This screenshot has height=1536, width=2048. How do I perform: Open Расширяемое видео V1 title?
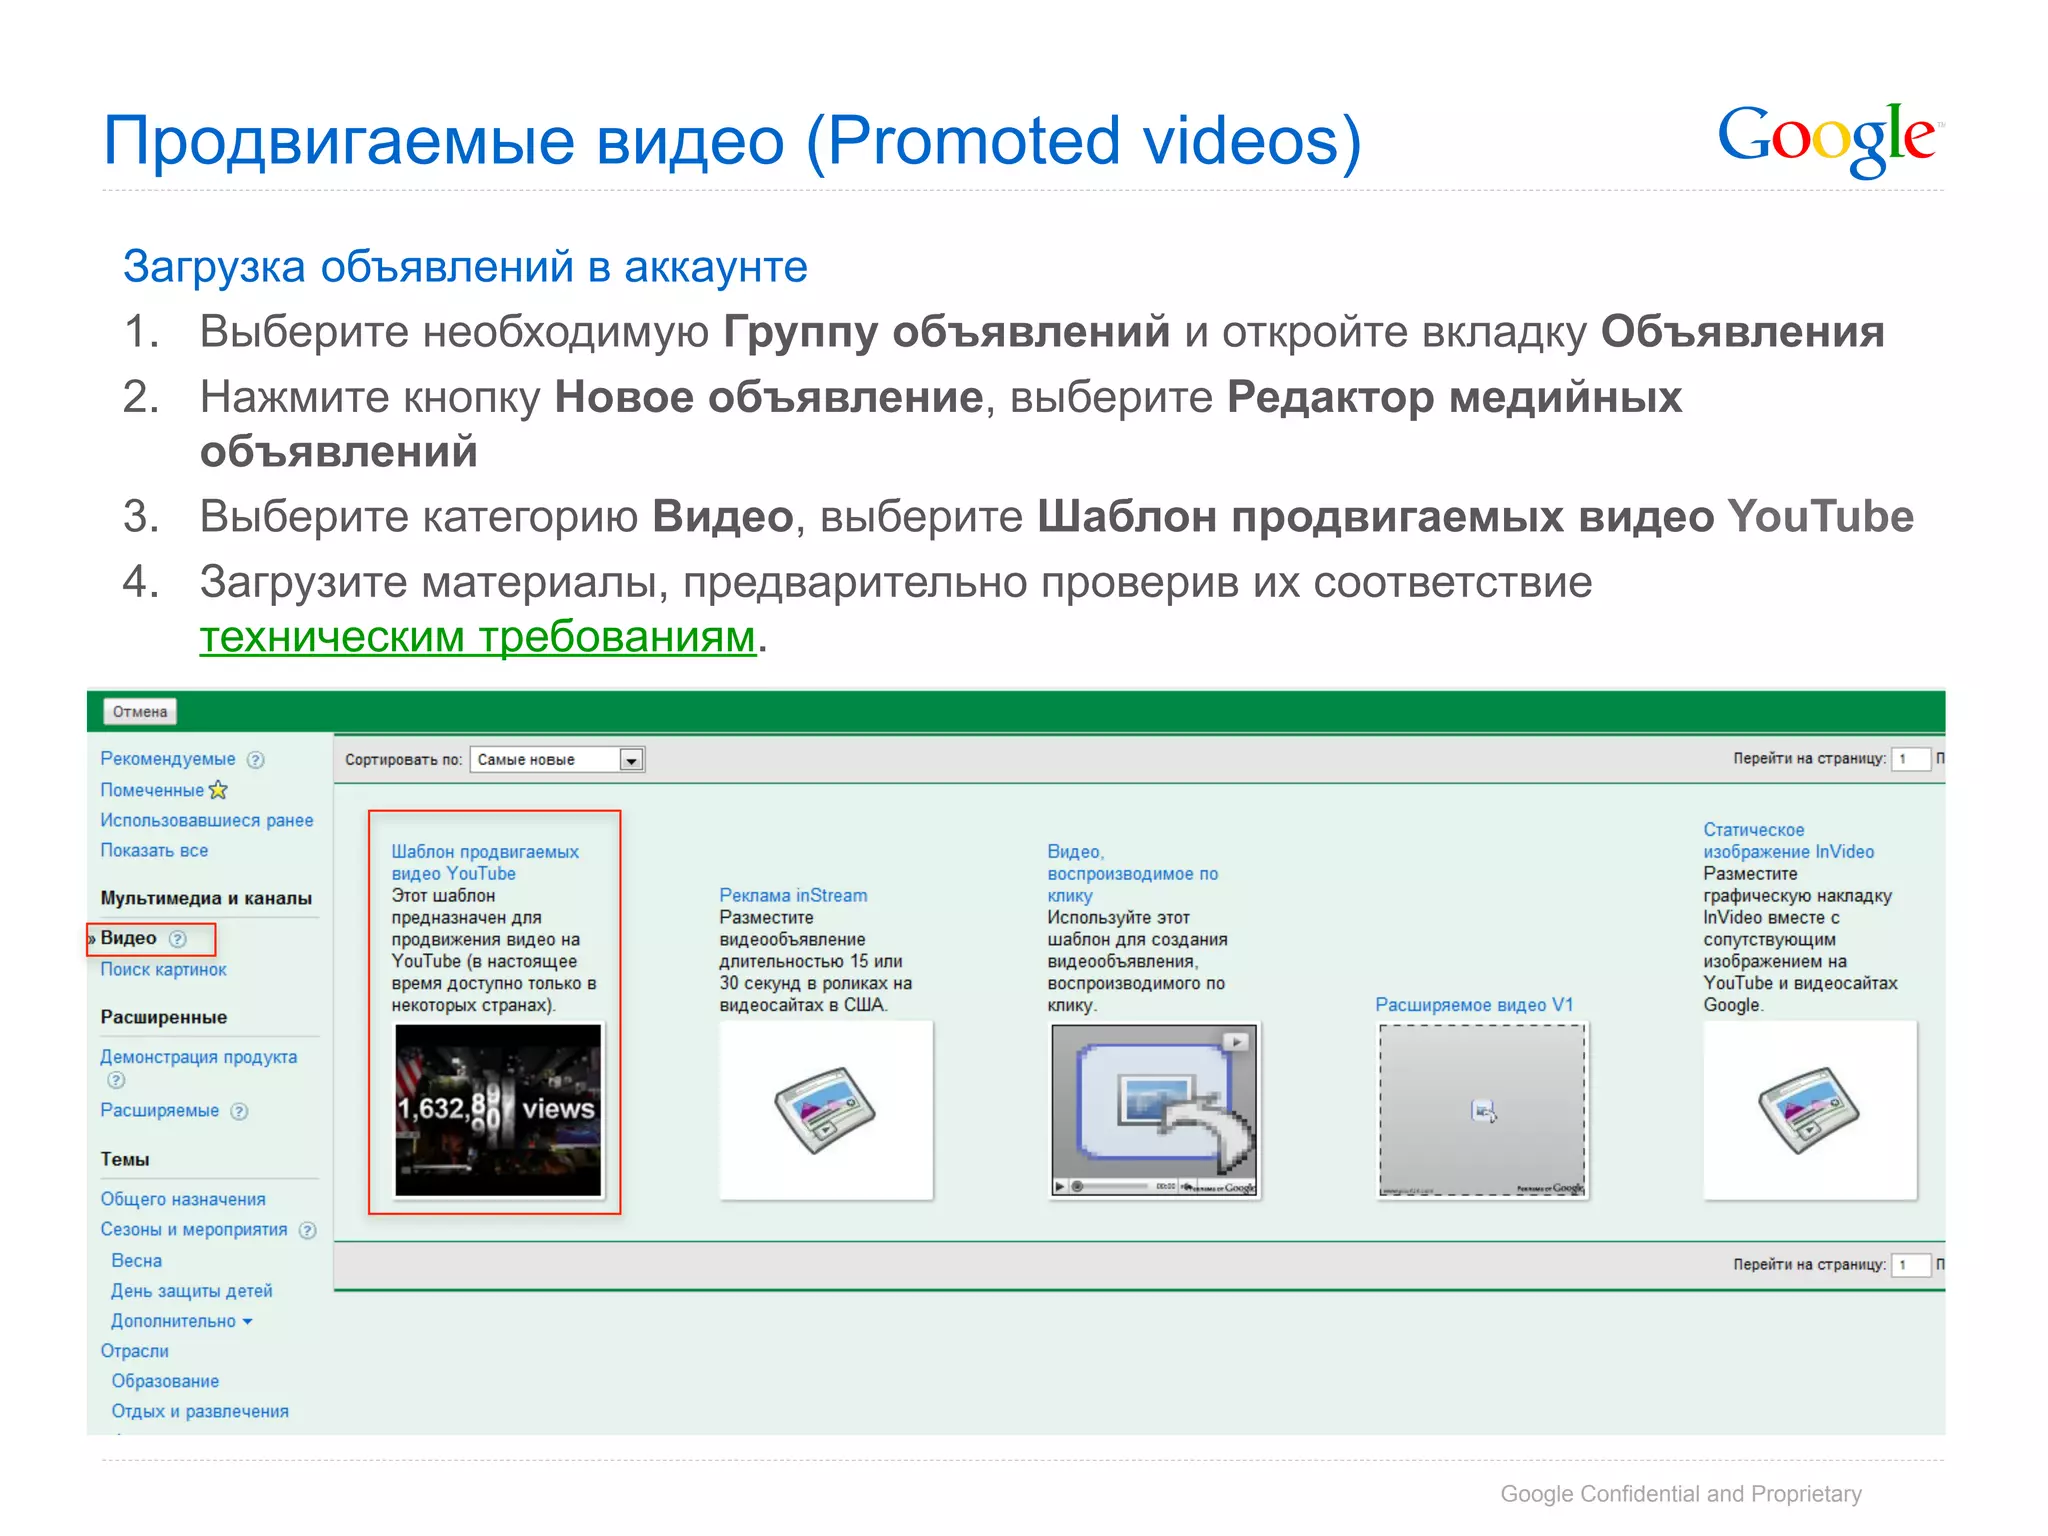point(1474,1005)
